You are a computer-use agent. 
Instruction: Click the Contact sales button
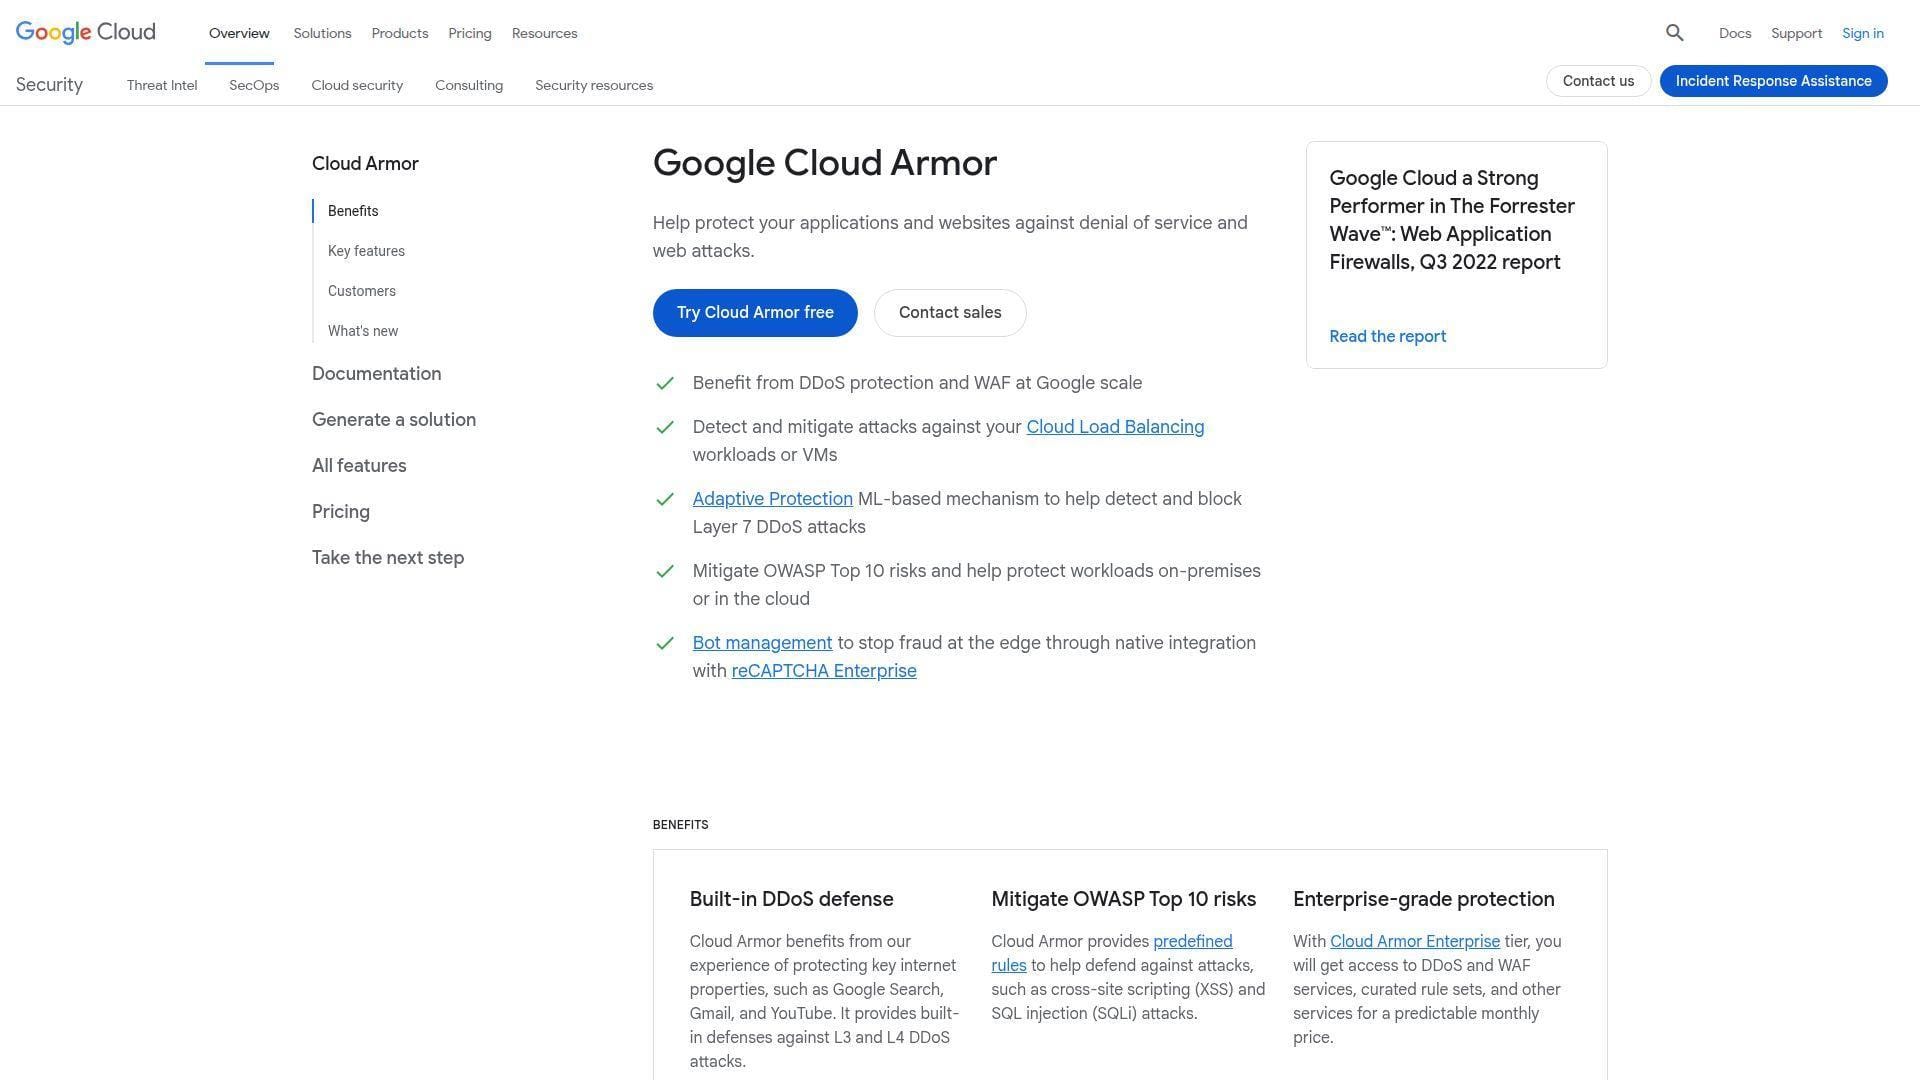(x=950, y=313)
